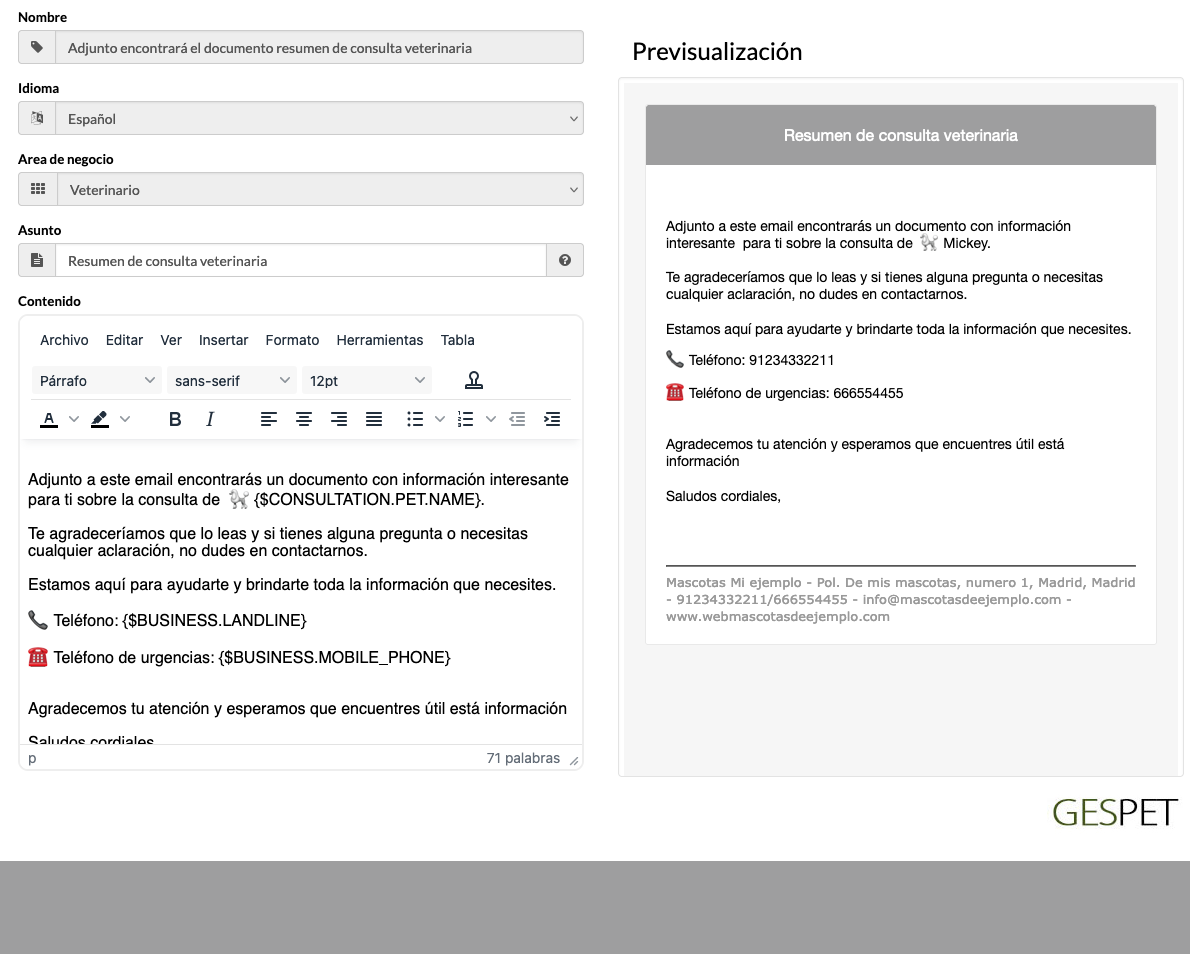The width and height of the screenshot is (1190, 954).
Task: Toggle bold formatting in the editor
Action: [175, 419]
